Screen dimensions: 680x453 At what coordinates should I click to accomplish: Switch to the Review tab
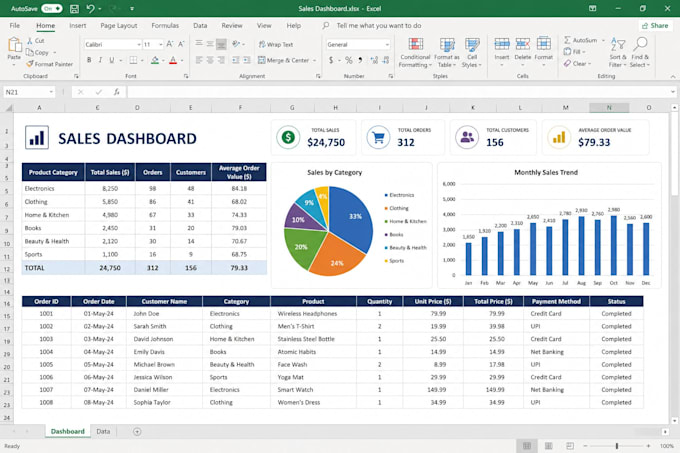pyautogui.click(x=232, y=26)
